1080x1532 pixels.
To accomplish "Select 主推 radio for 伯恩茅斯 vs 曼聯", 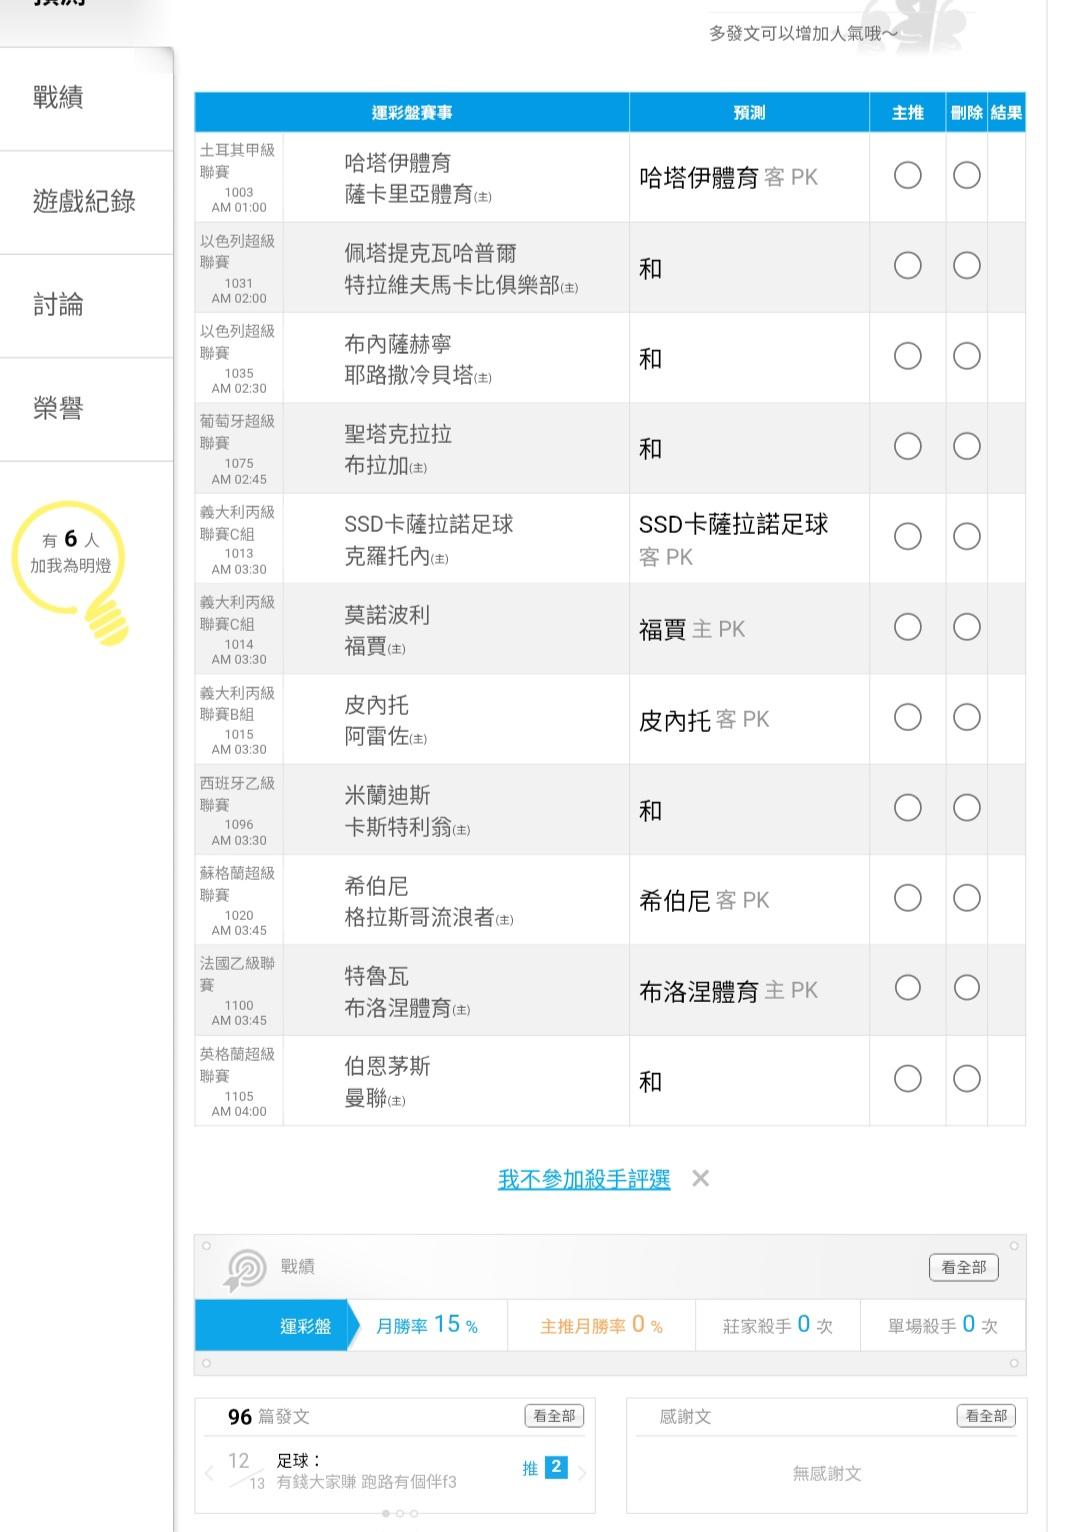I will 907,1079.
